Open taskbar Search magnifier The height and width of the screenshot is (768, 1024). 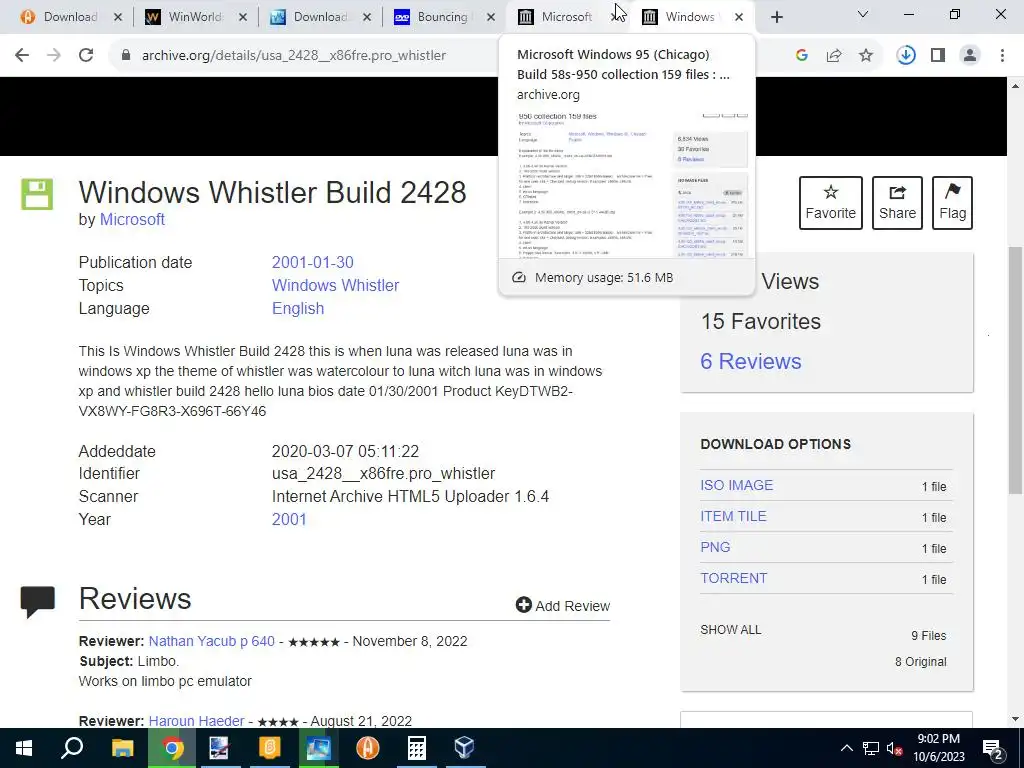coord(72,748)
